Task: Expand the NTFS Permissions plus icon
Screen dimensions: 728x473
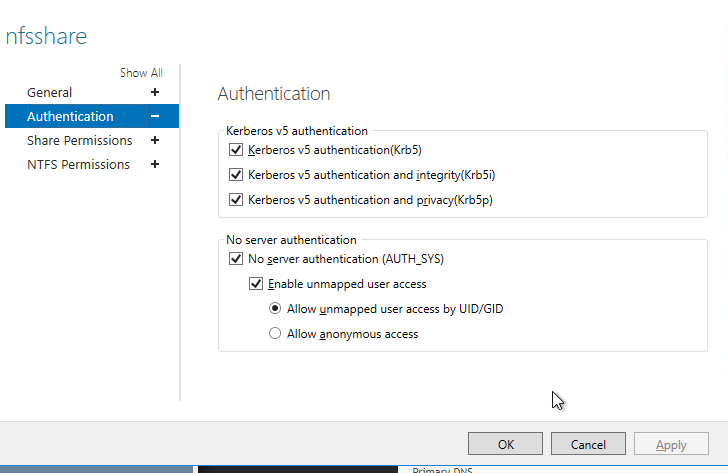Action: tap(155, 164)
